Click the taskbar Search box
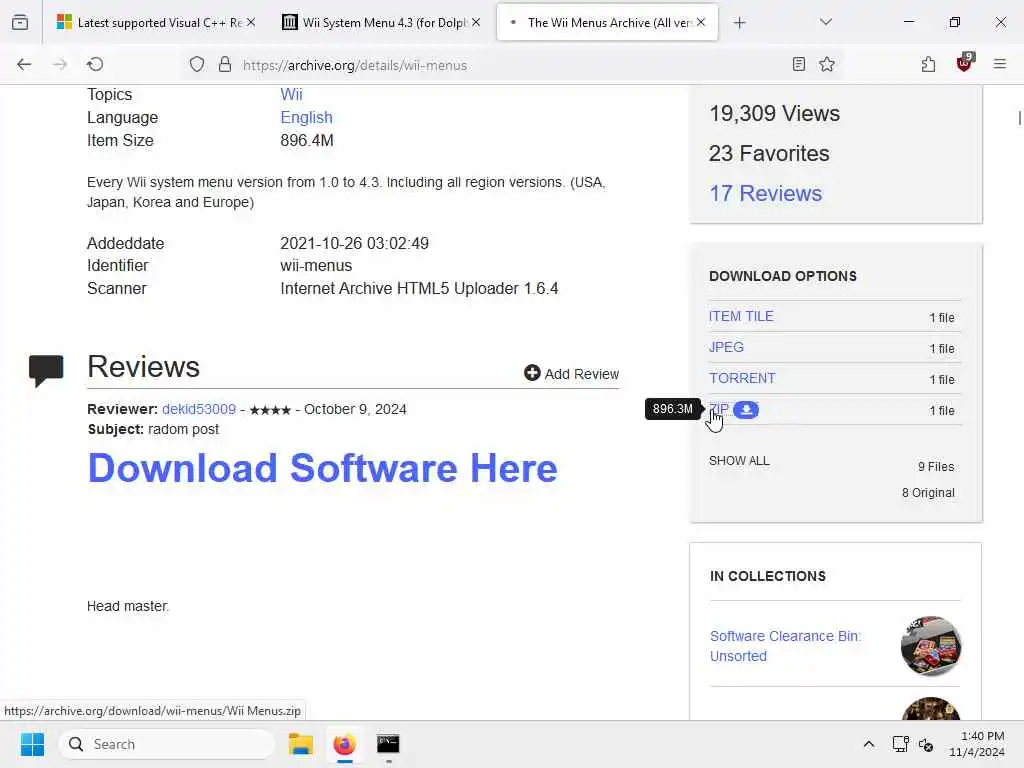This screenshot has width=1024, height=768. tap(167, 744)
